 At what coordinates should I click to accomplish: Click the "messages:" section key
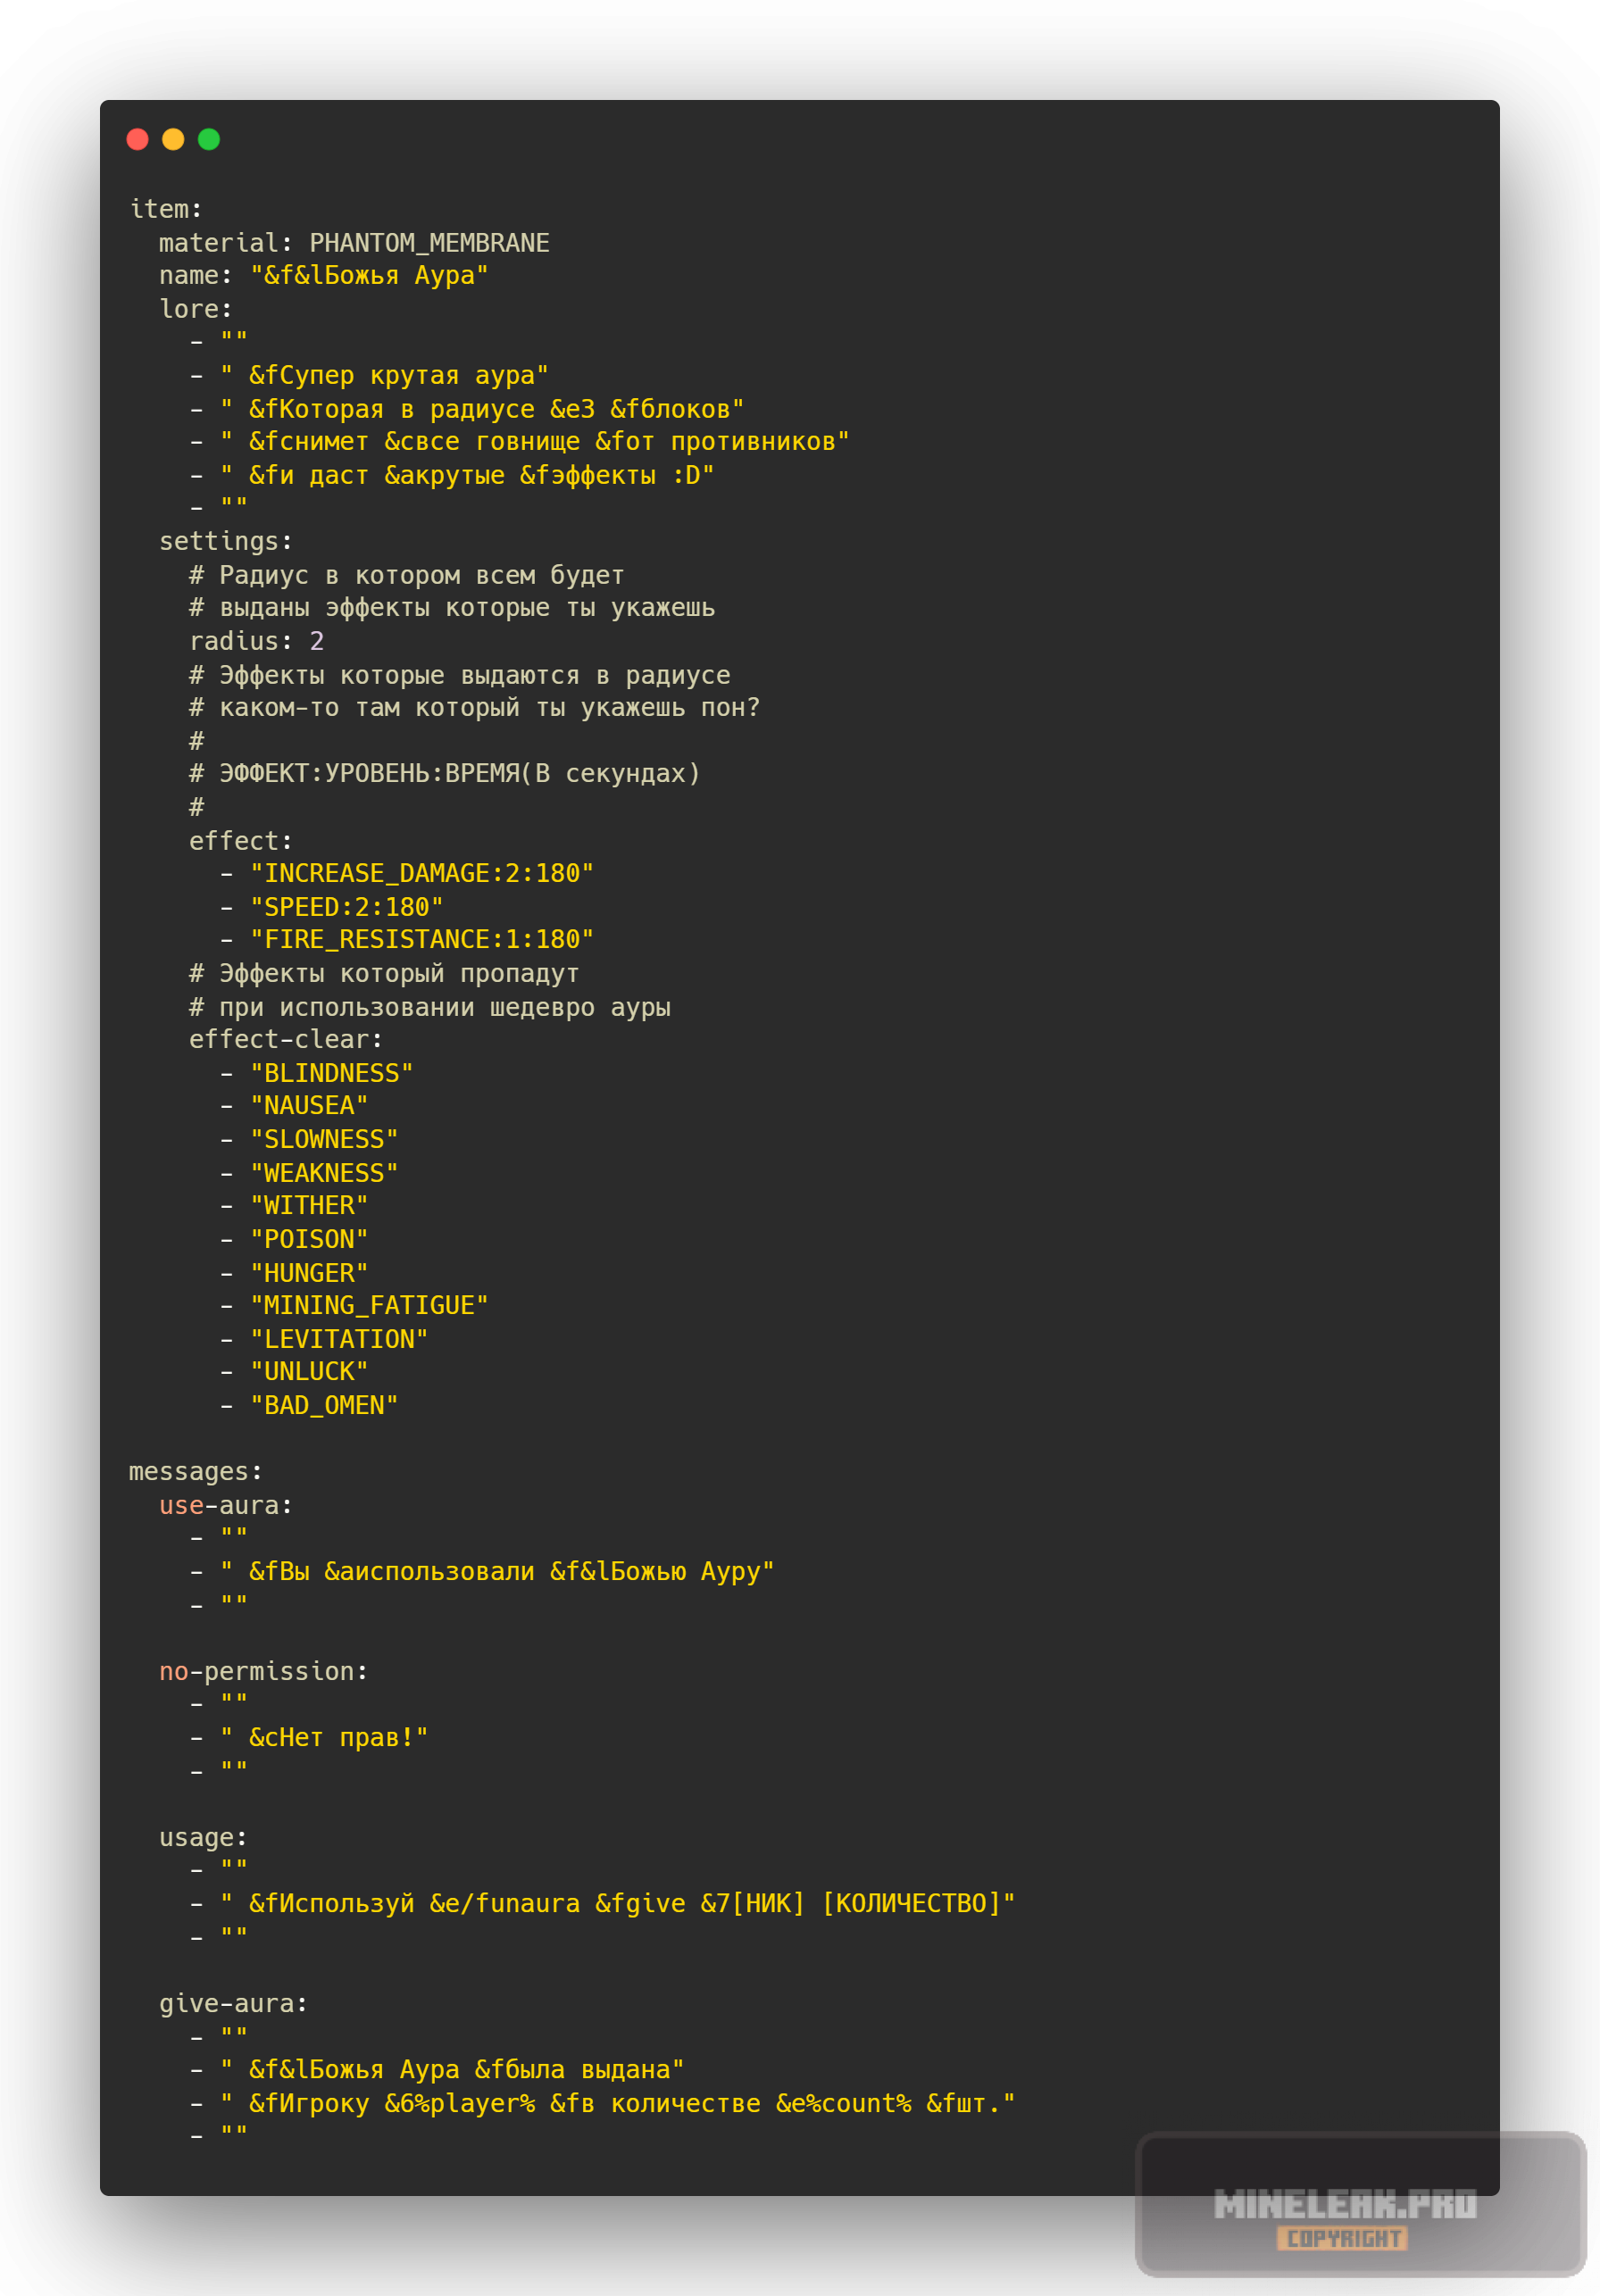click(195, 1471)
